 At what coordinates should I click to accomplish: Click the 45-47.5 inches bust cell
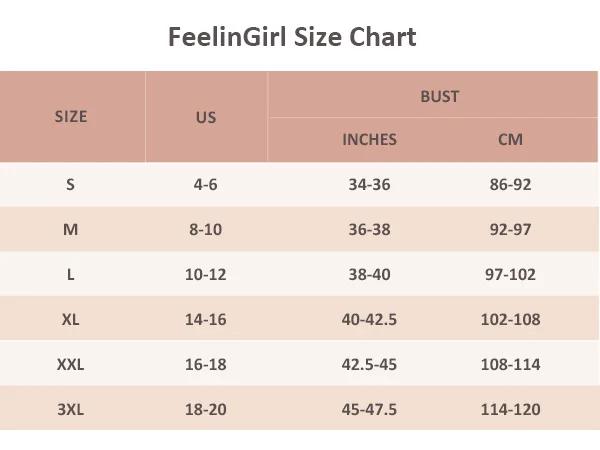tap(369, 409)
